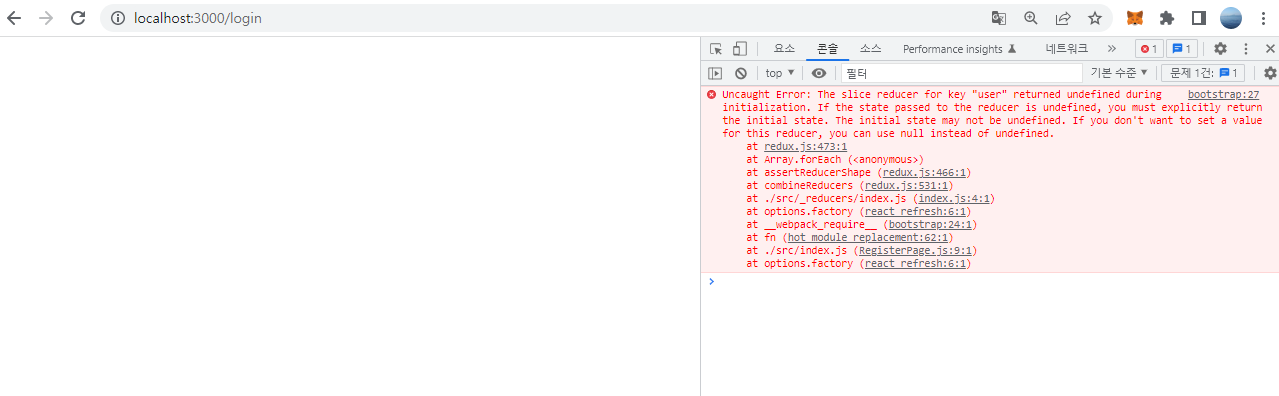Open the MetaMask fox extension

[x=1135, y=18]
